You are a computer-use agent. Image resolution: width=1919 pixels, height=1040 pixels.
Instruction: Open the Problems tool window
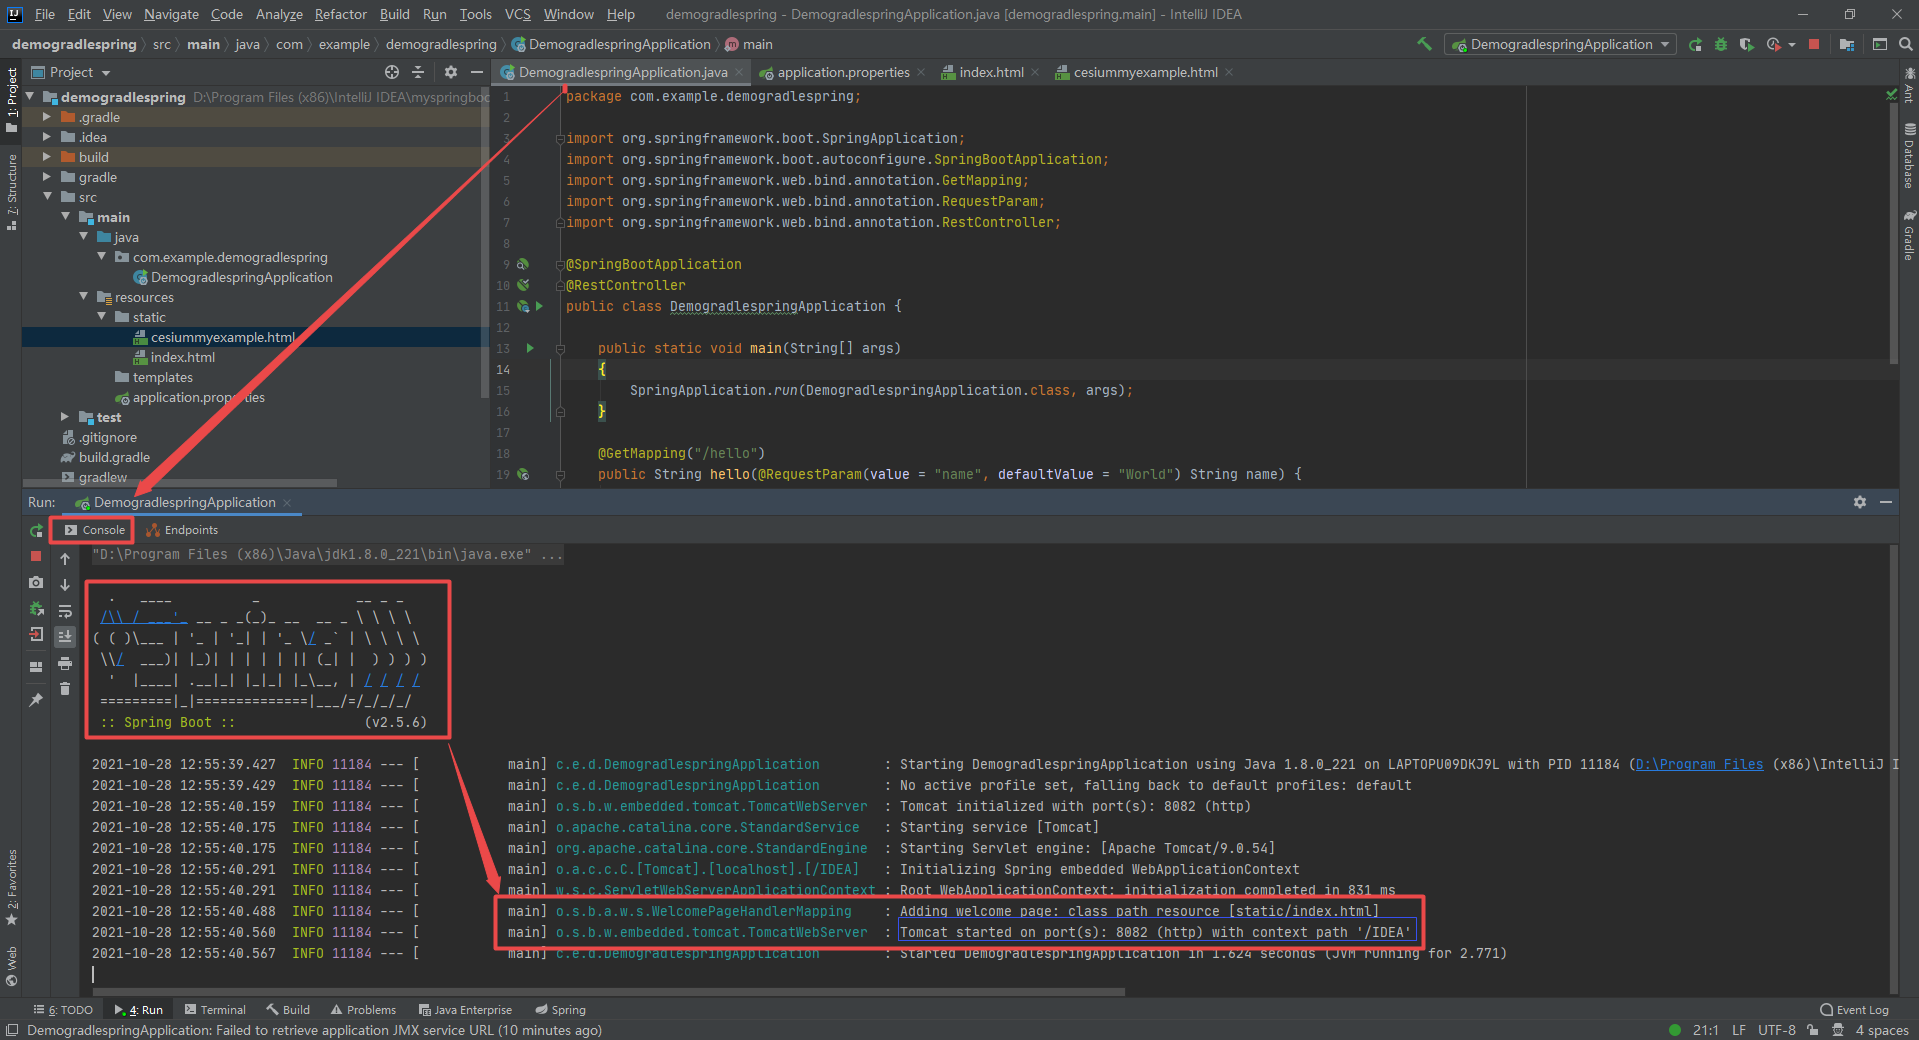(x=363, y=1010)
